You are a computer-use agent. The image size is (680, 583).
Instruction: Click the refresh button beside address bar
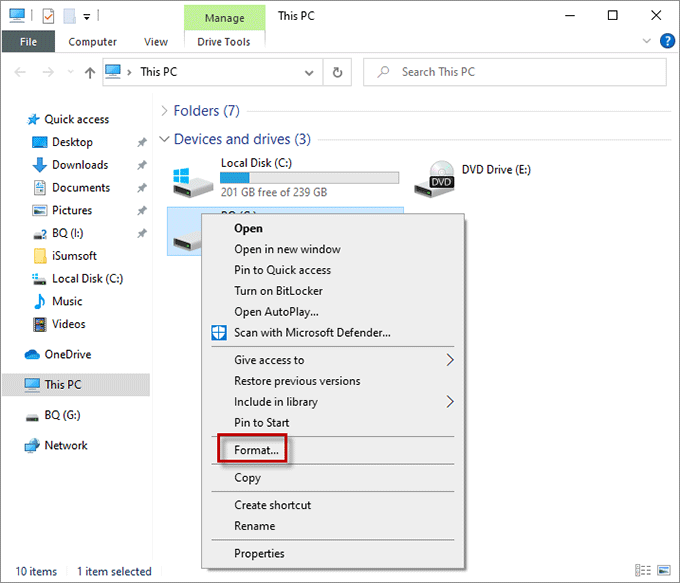coord(337,72)
